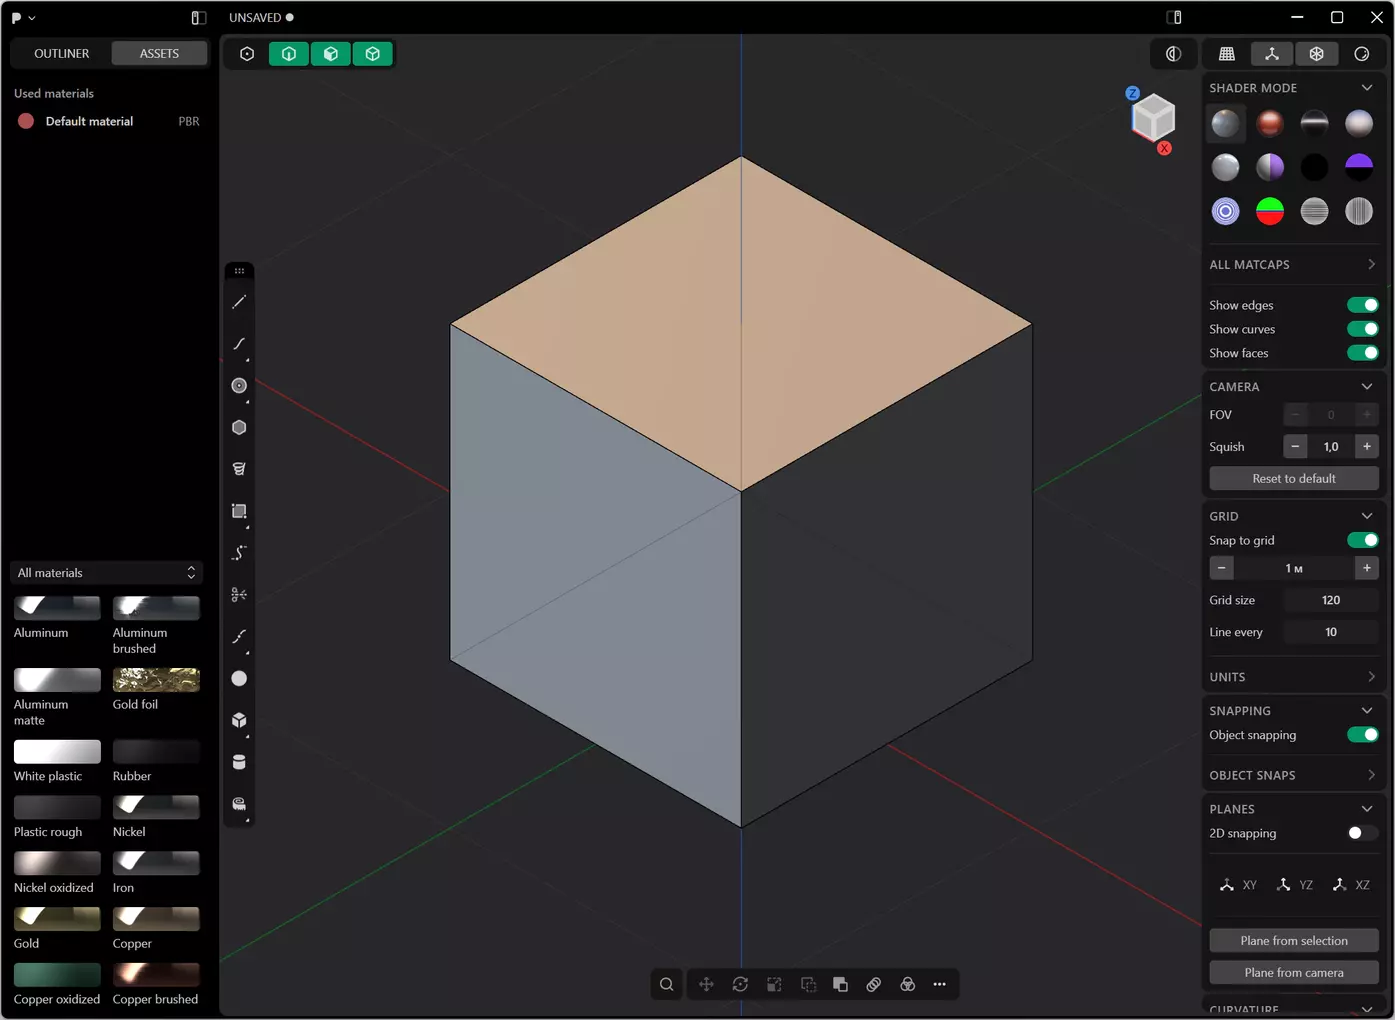Select the Gold foil material thumbnail
The height and width of the screenshot is (1020, 1395).
click(x=156, y=680)
